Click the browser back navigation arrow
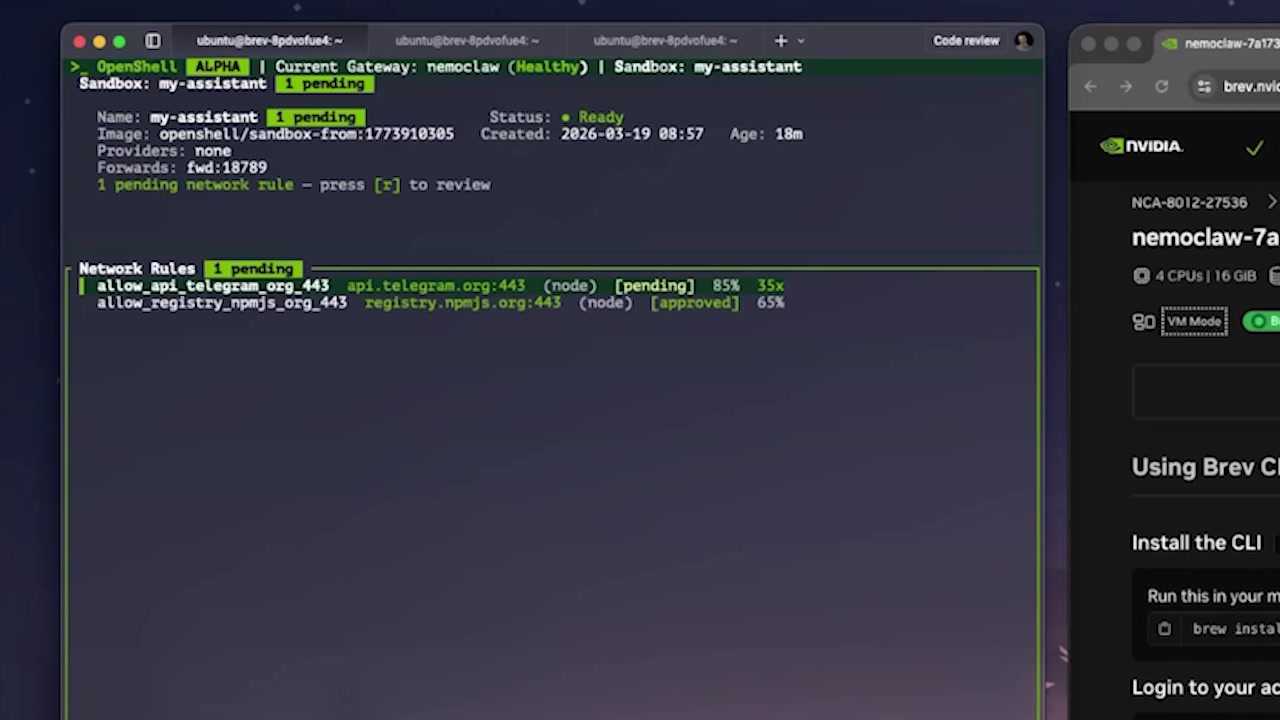The width and height of the screenshot is (1280, 720). pyautogui.click(x=1090, y=86)
